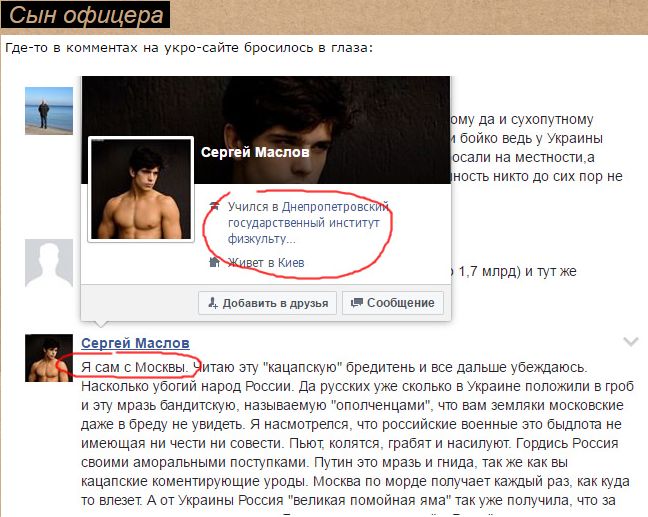
Task: Click the graduation cap education icon
Action: (214, 205)
